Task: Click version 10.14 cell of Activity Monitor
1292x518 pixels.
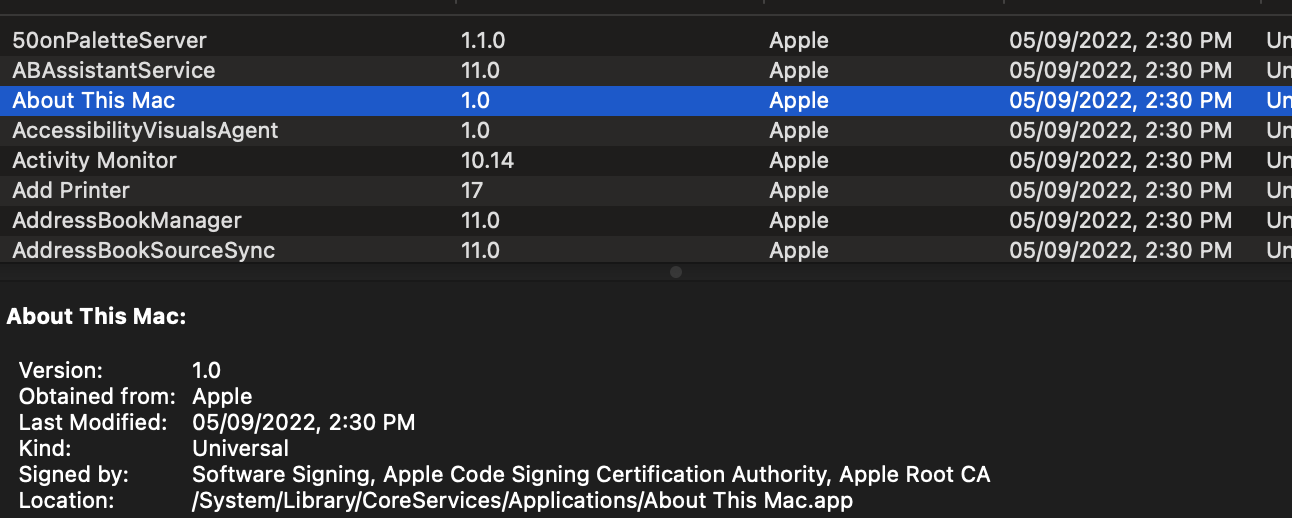Action: pos(487,161)
